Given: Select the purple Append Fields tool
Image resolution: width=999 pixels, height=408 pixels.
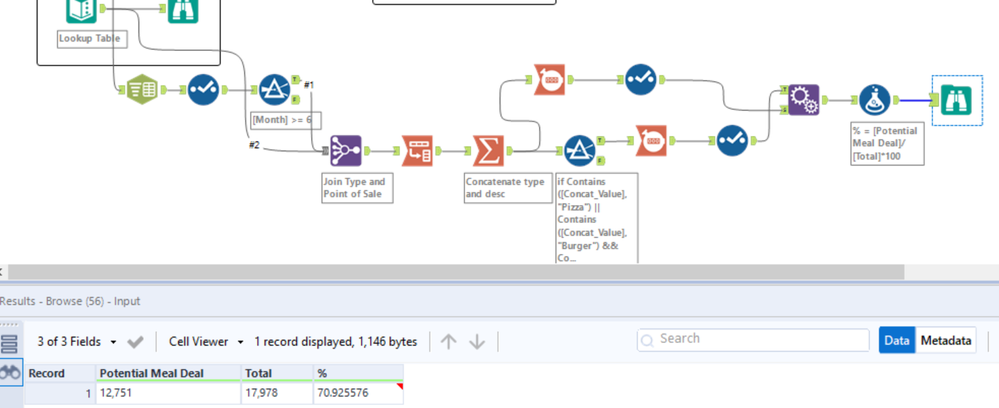Looking at the screenshot, I should coord(803,100).
